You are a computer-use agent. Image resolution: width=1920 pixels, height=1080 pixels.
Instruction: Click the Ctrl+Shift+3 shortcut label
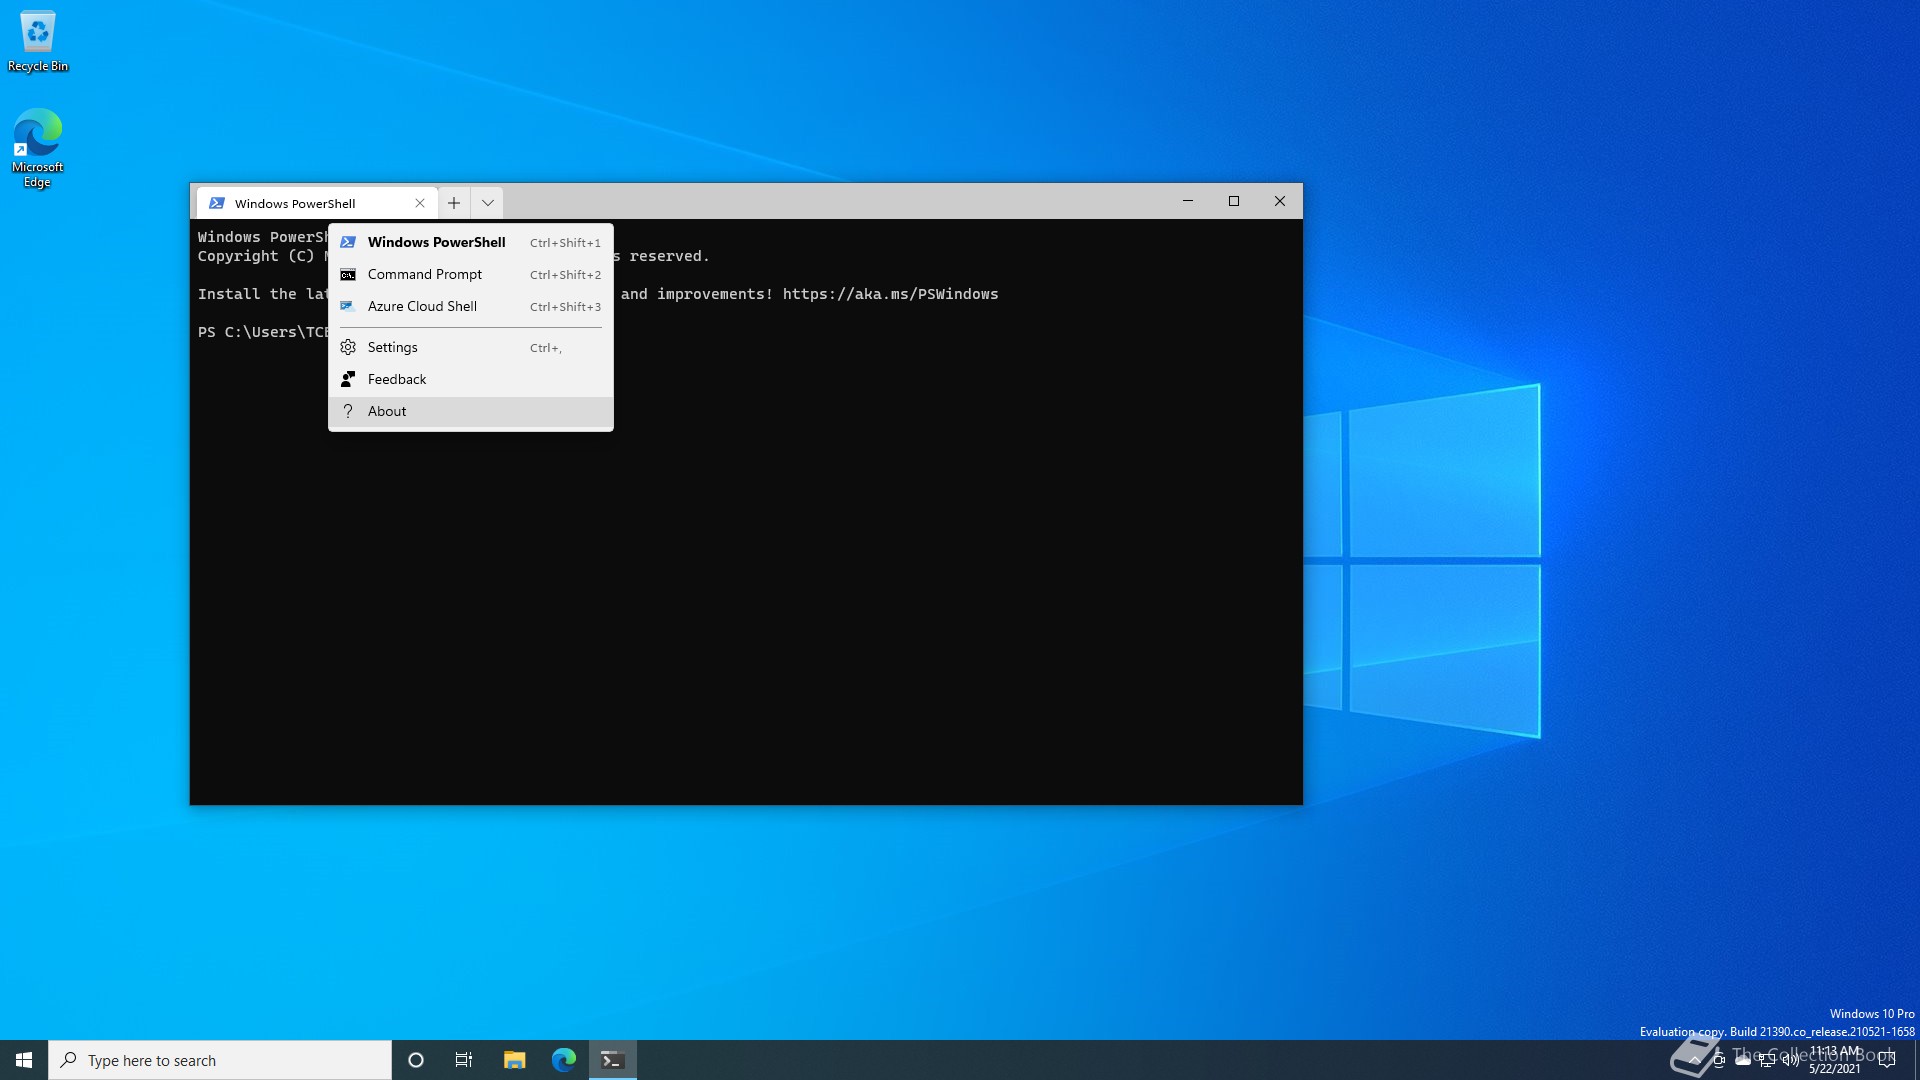point(565,307)
